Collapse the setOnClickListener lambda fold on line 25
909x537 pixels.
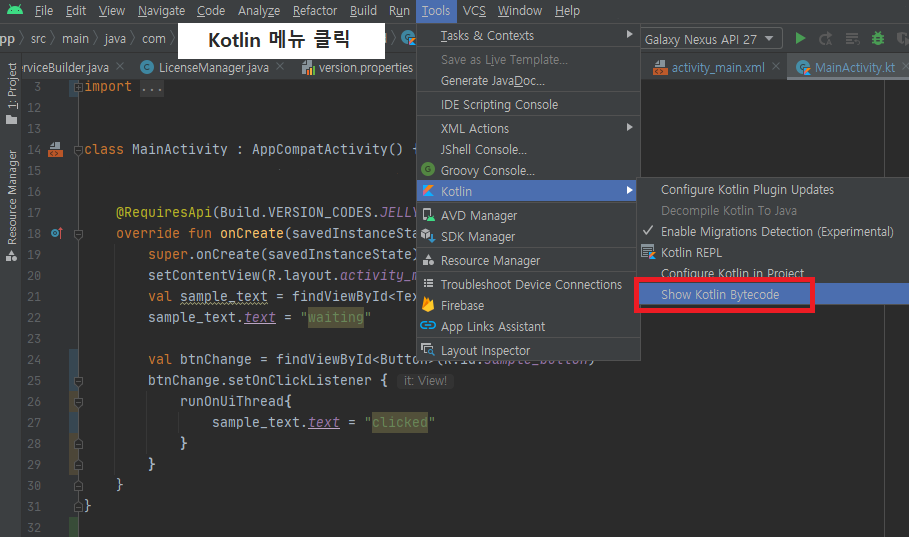[x=78, y=381]
